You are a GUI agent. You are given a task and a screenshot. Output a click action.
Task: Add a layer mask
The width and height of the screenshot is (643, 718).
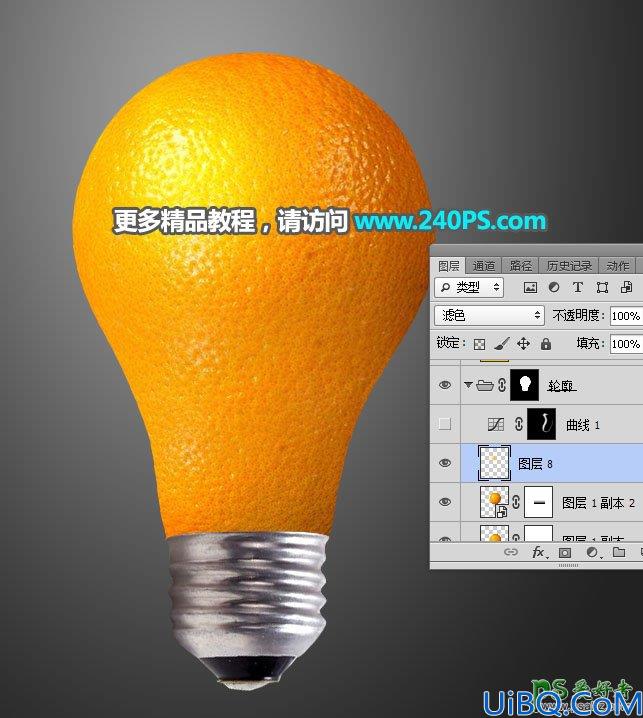click(x=565, y=553)
